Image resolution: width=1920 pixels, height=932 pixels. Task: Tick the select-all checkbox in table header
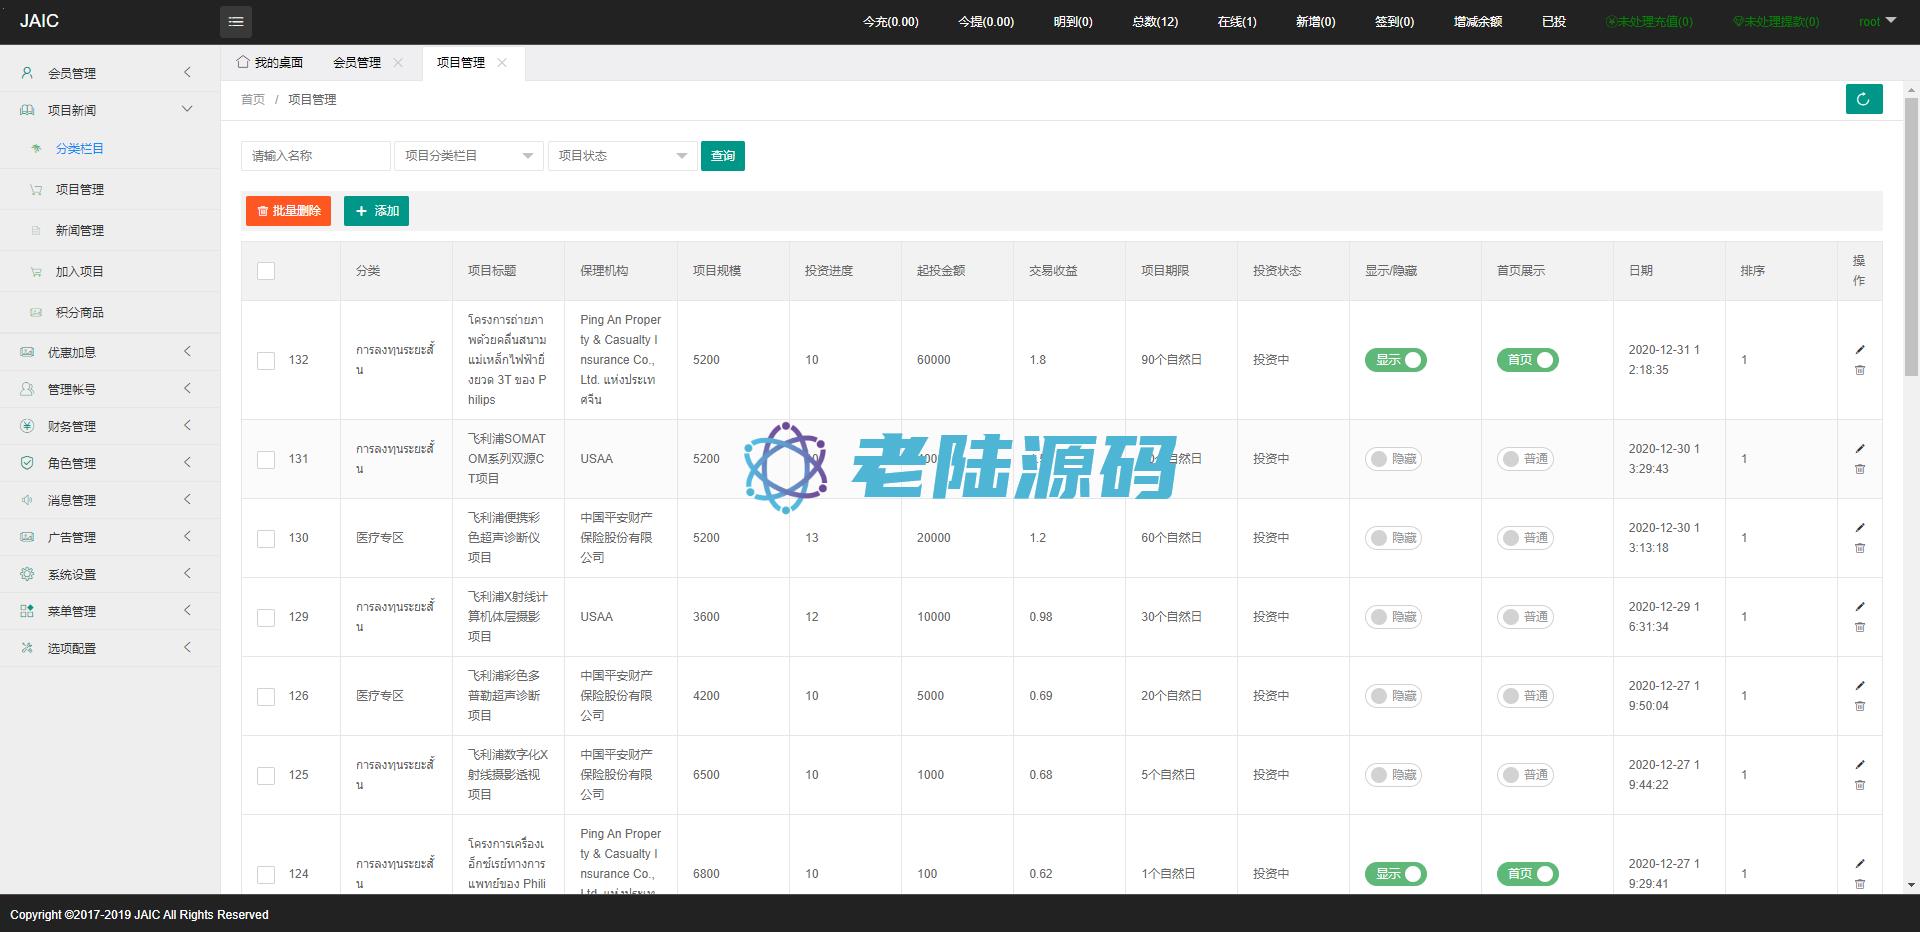(x=266, y=271)
